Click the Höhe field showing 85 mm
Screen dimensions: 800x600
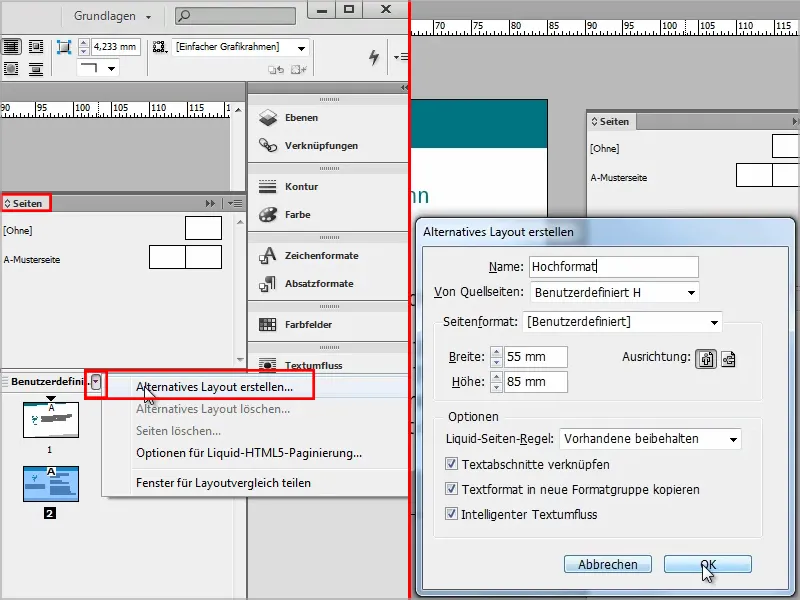(536, 382)
